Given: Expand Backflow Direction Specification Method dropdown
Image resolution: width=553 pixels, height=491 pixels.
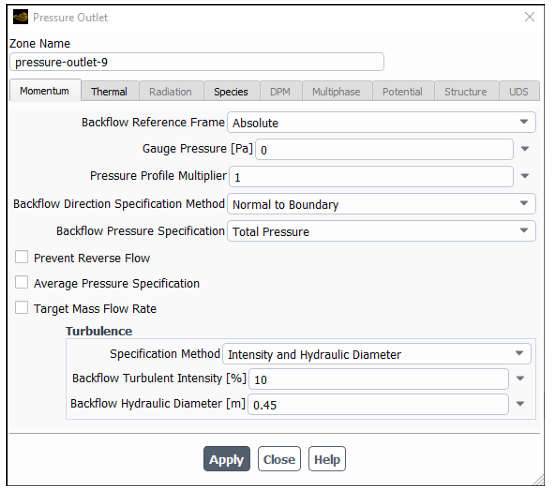Looking at the screenshot, I should (x=381, y=204).
